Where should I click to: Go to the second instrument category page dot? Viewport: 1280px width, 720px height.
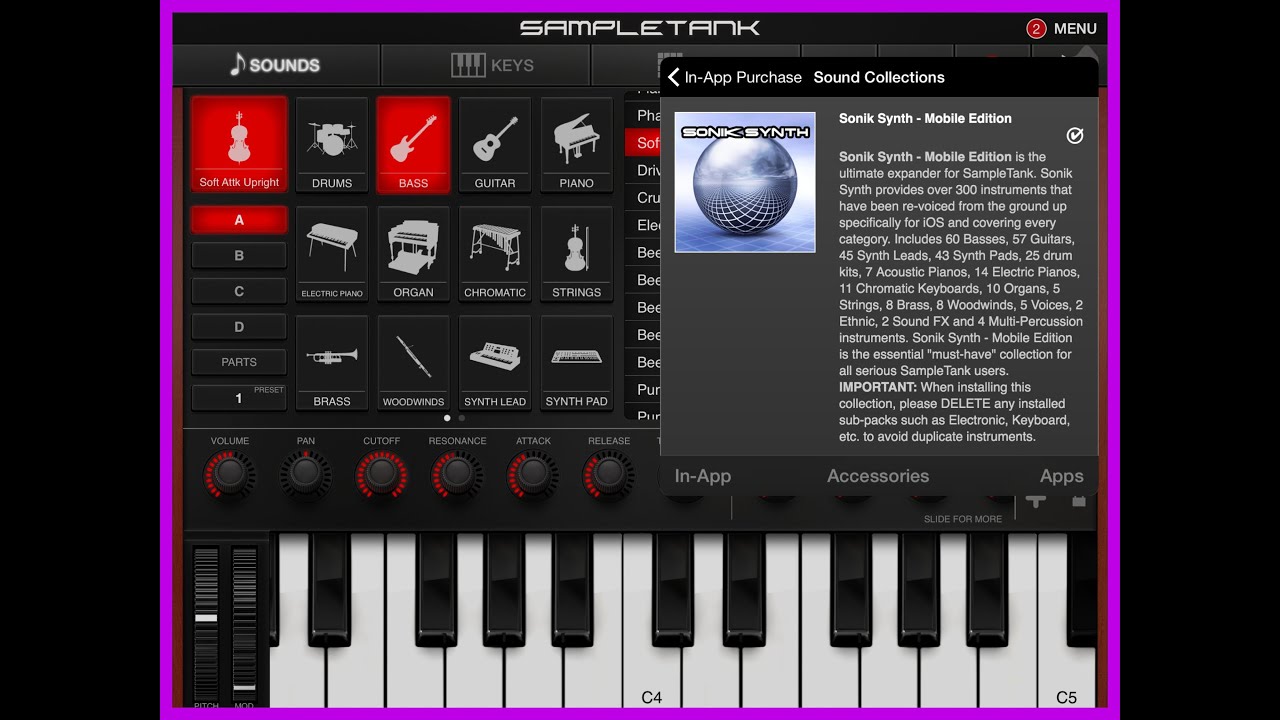(x=461, y=418)
